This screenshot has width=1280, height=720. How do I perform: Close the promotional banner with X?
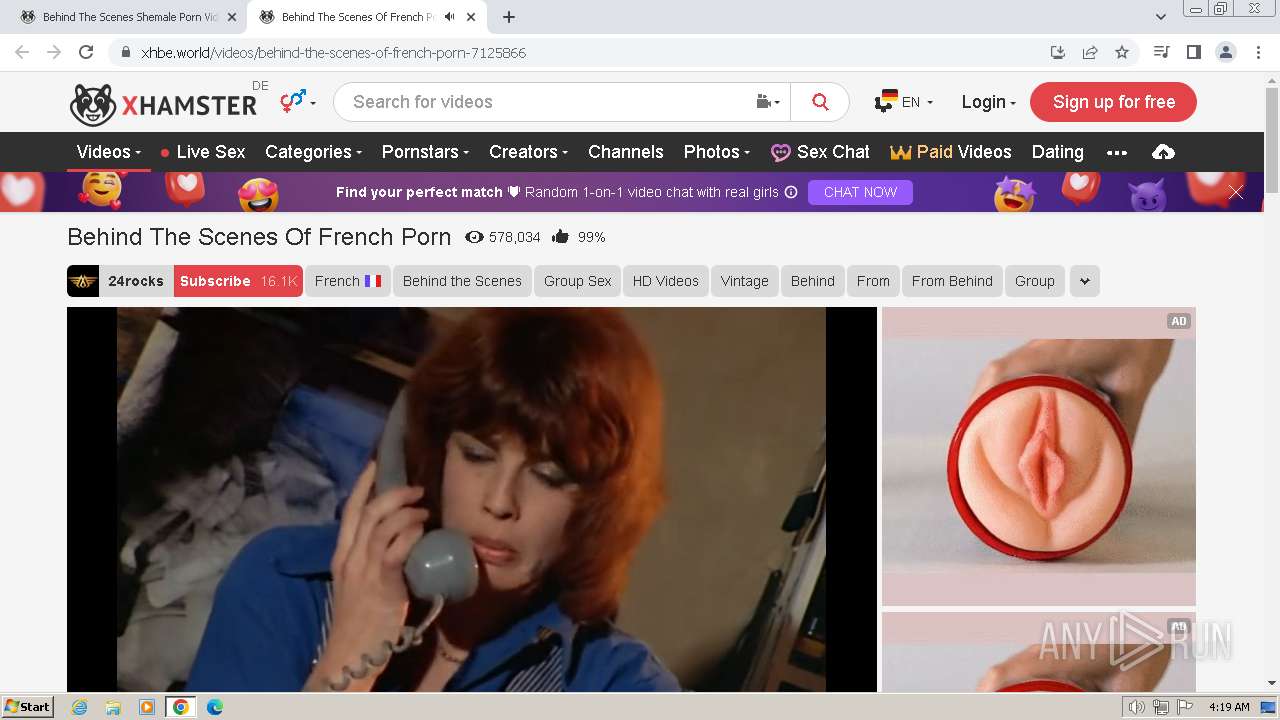tap(1236, 192)
